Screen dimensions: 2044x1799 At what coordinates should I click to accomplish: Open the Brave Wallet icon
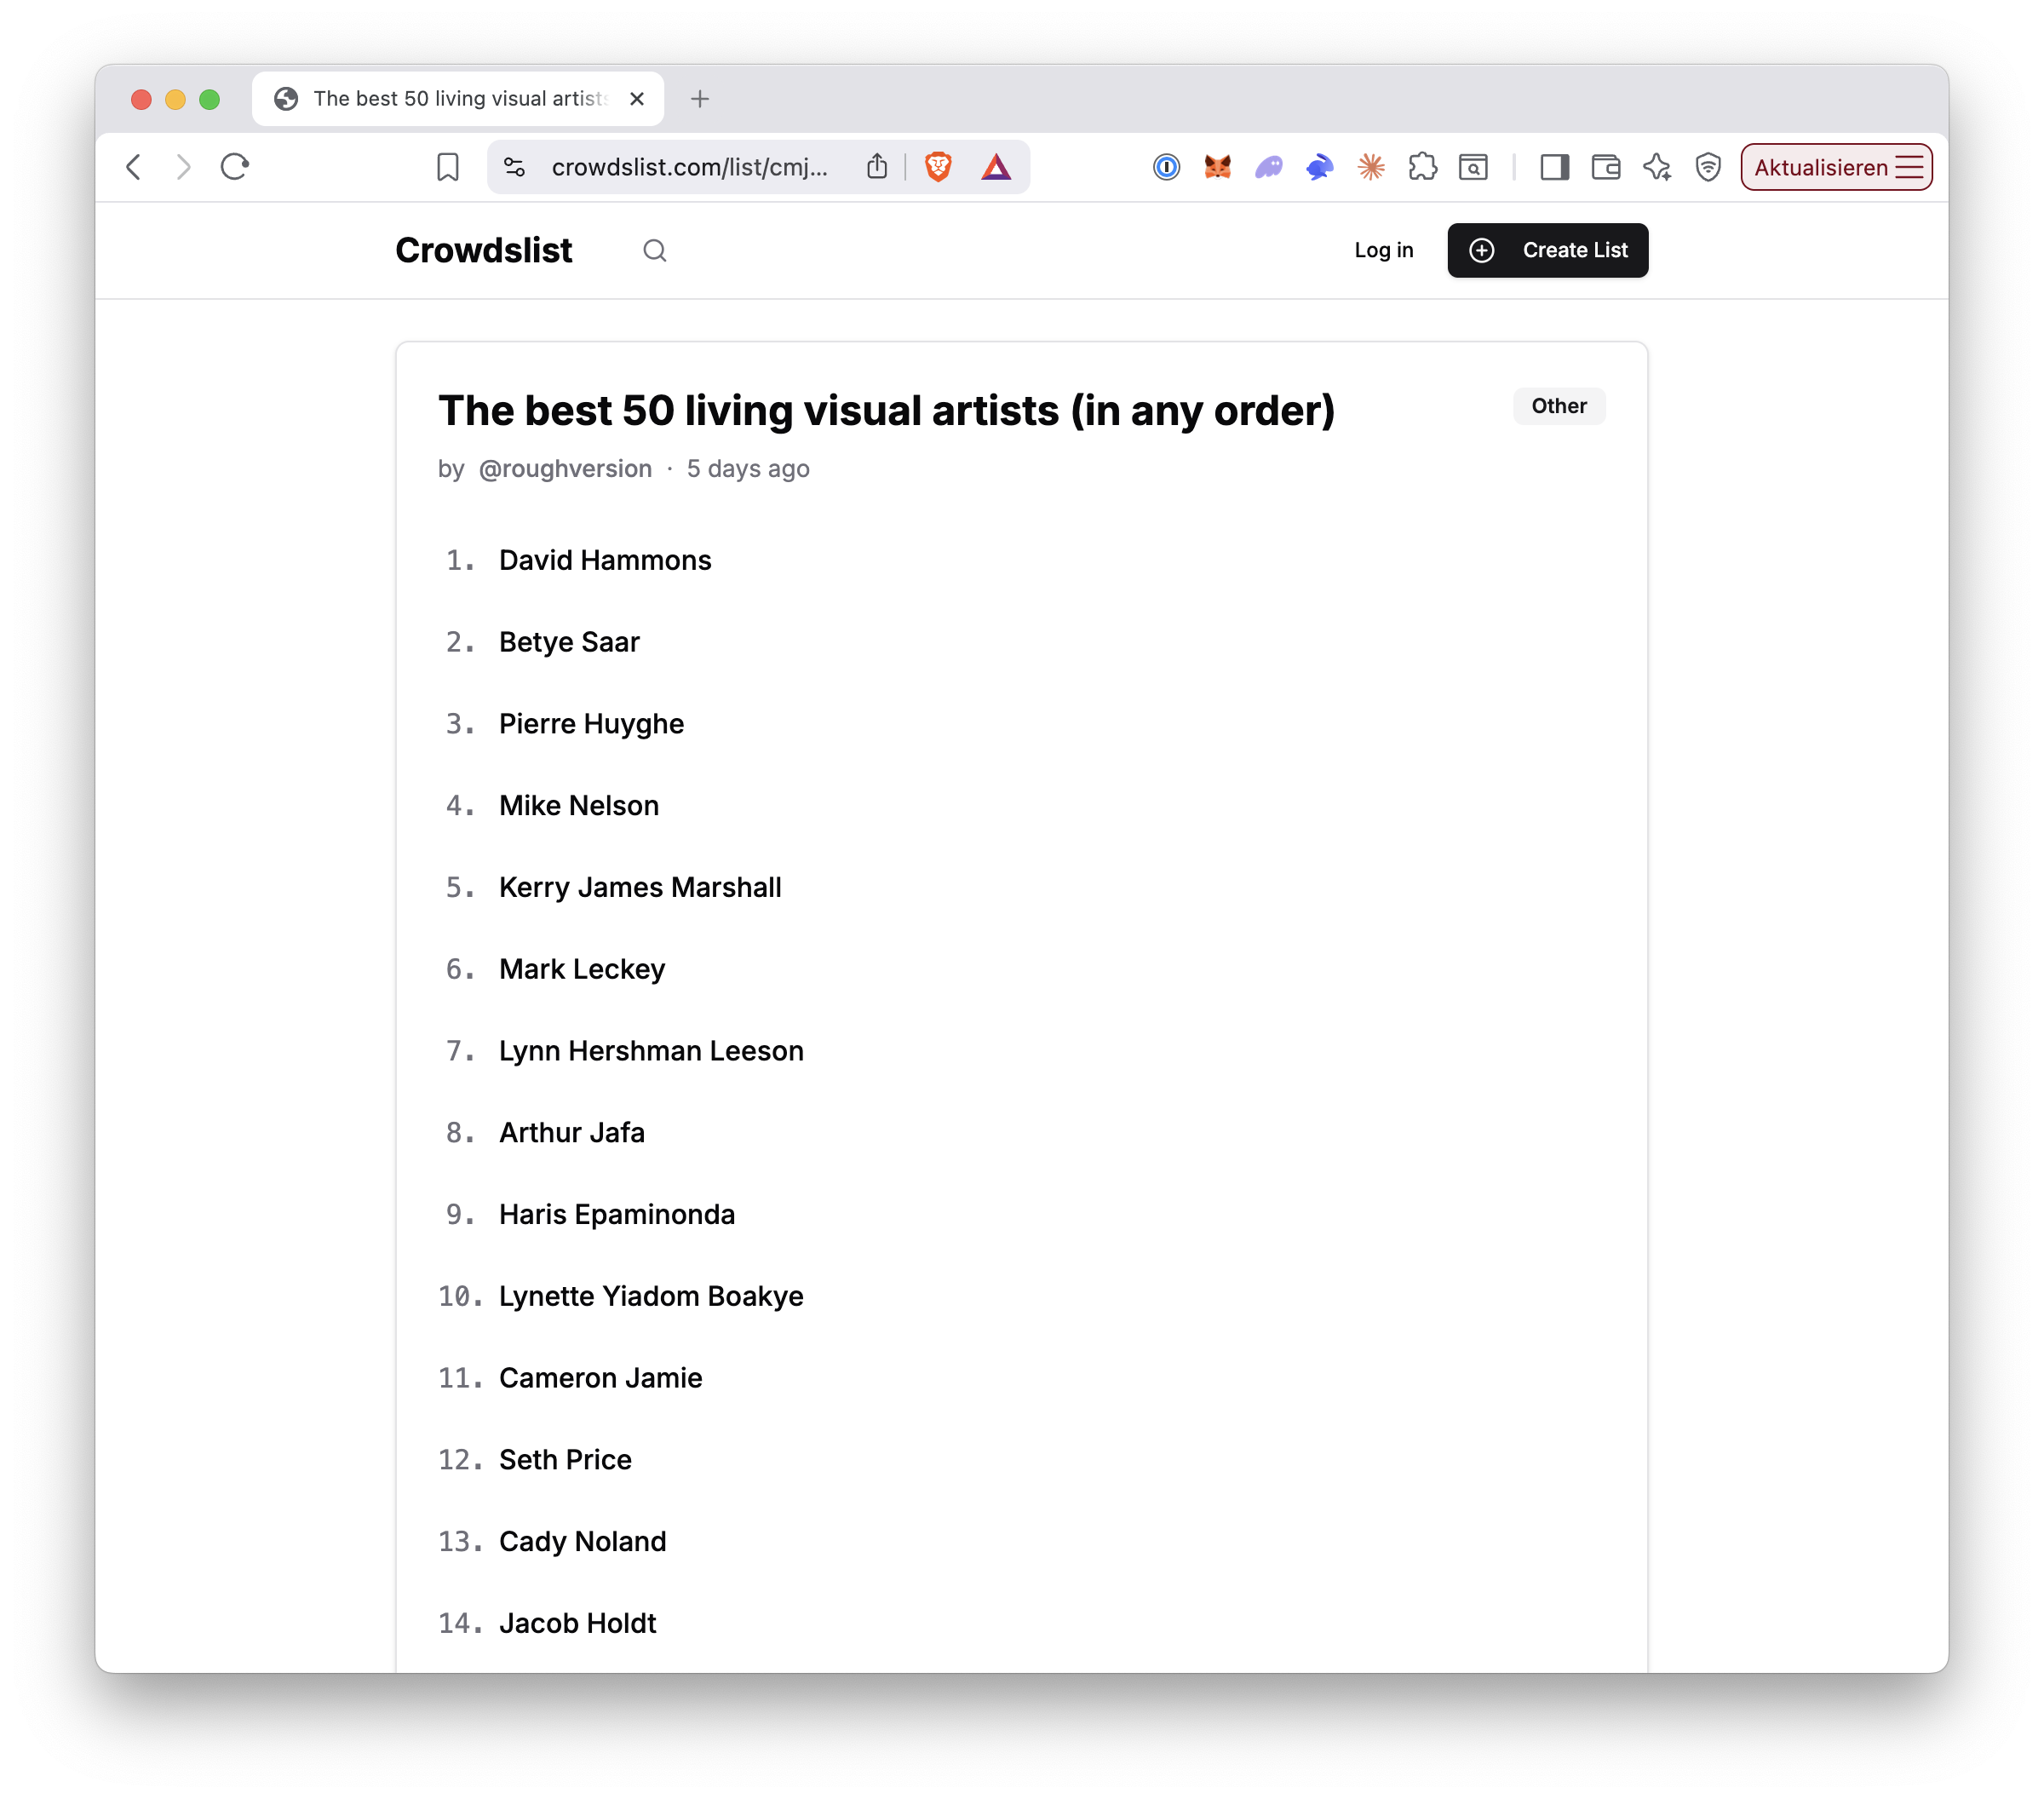pos(1605,167)
